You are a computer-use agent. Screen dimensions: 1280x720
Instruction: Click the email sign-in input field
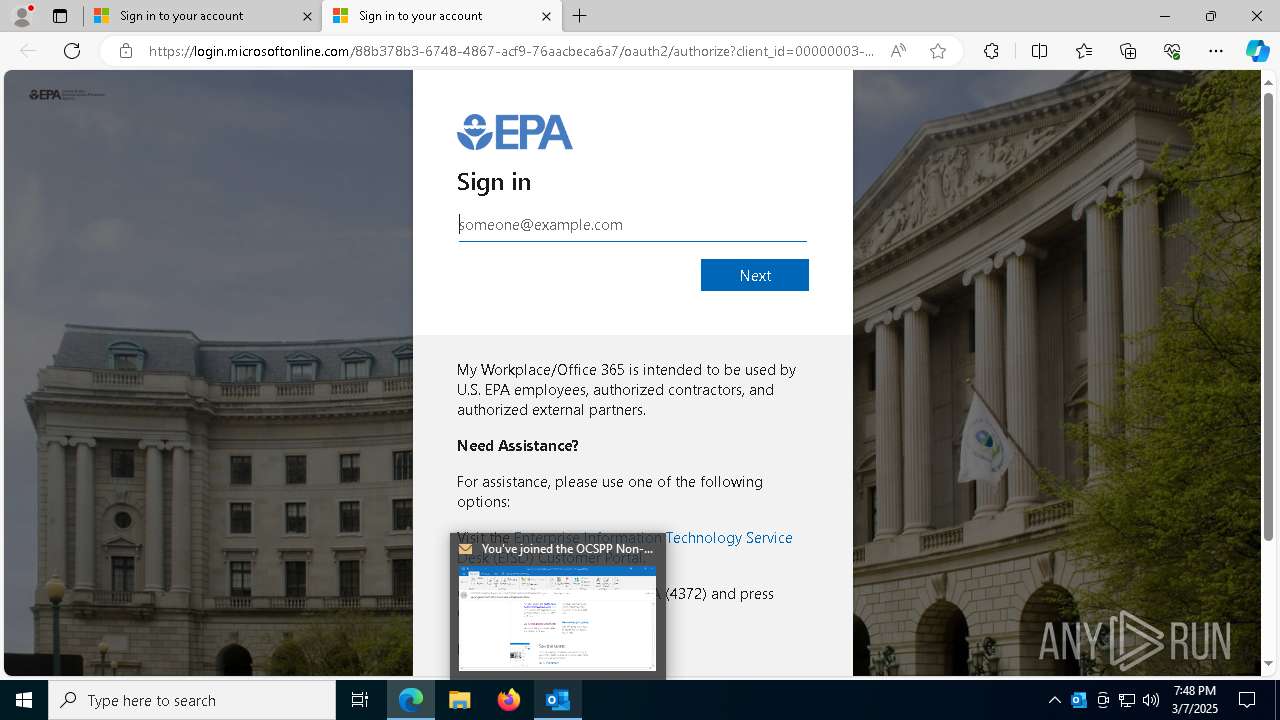[x=632, y=225]
